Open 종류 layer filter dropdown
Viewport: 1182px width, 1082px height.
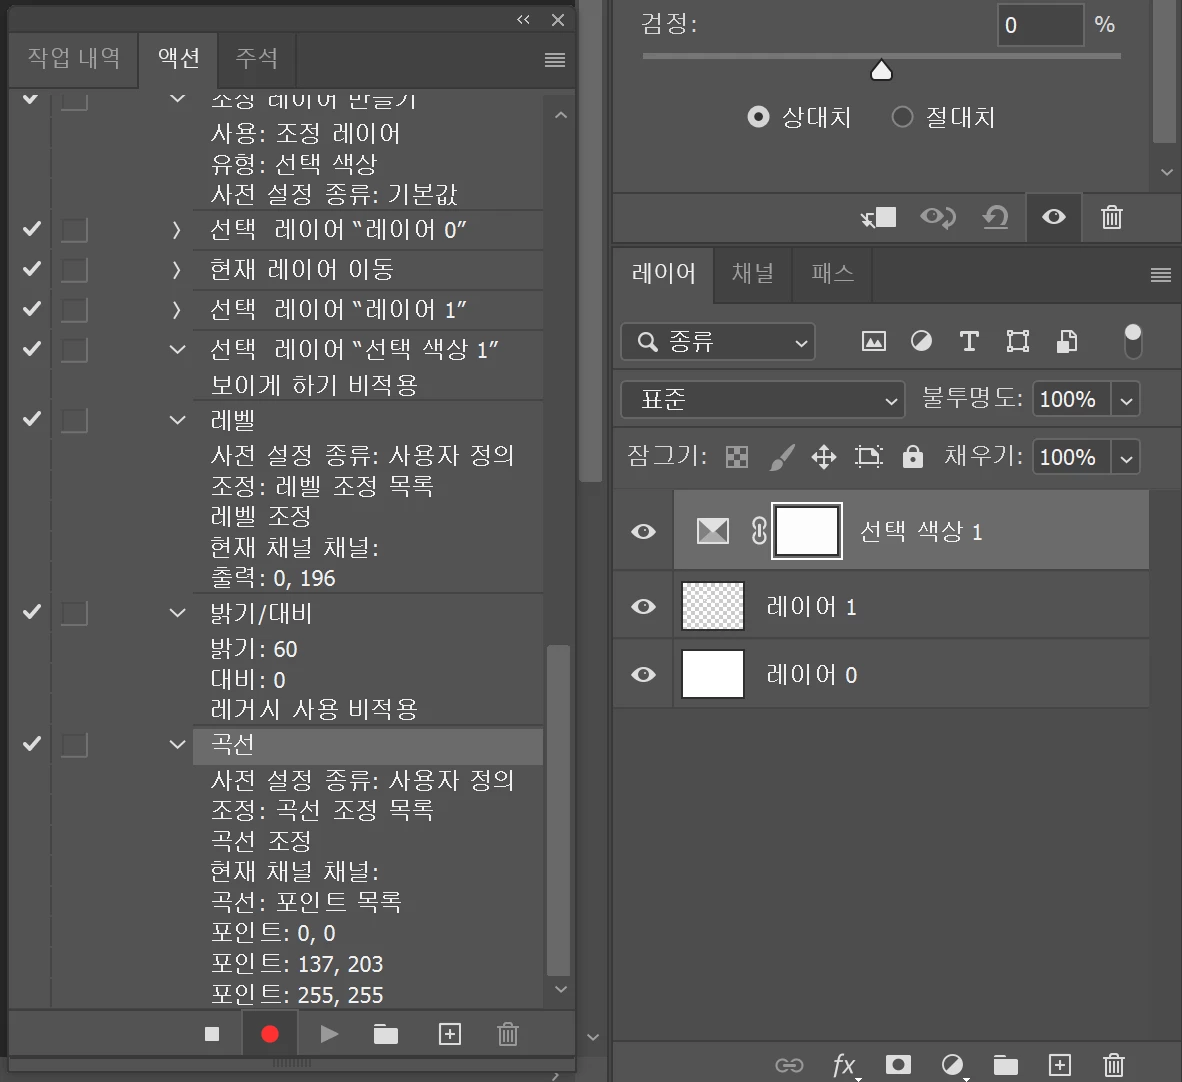(x=718, y=342)
